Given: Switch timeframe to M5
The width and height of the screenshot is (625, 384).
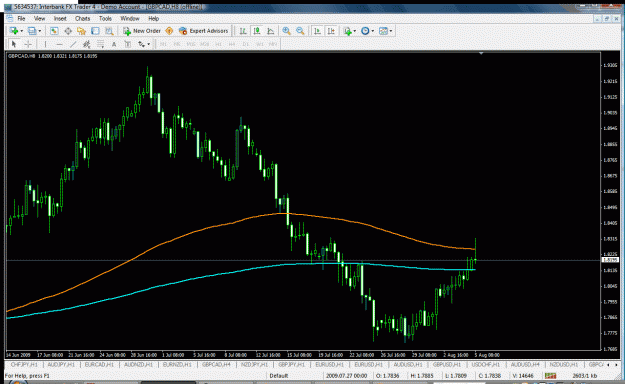Looking at the screenshot, I should (177, 44).
